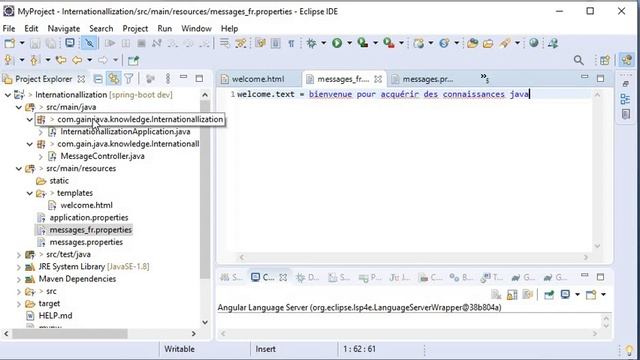Toggle Show Whitespace Characters pilcrow icon

[291, 43]
